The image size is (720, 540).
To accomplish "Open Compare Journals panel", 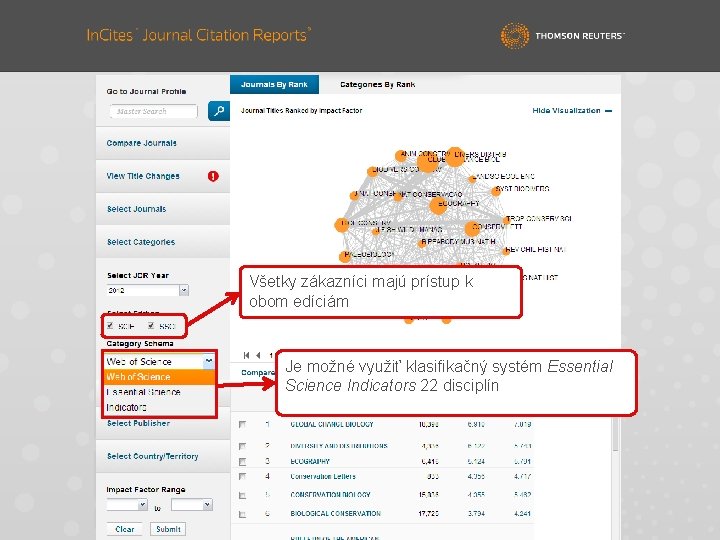I will (x=141, y=143).
